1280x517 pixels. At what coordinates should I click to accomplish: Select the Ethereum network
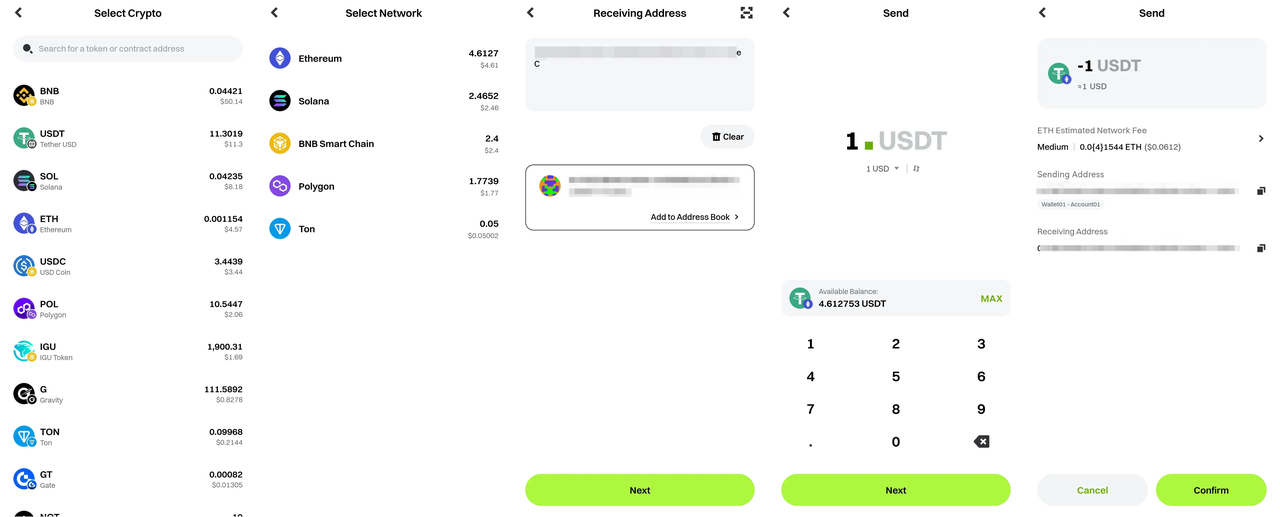point(384,59)
